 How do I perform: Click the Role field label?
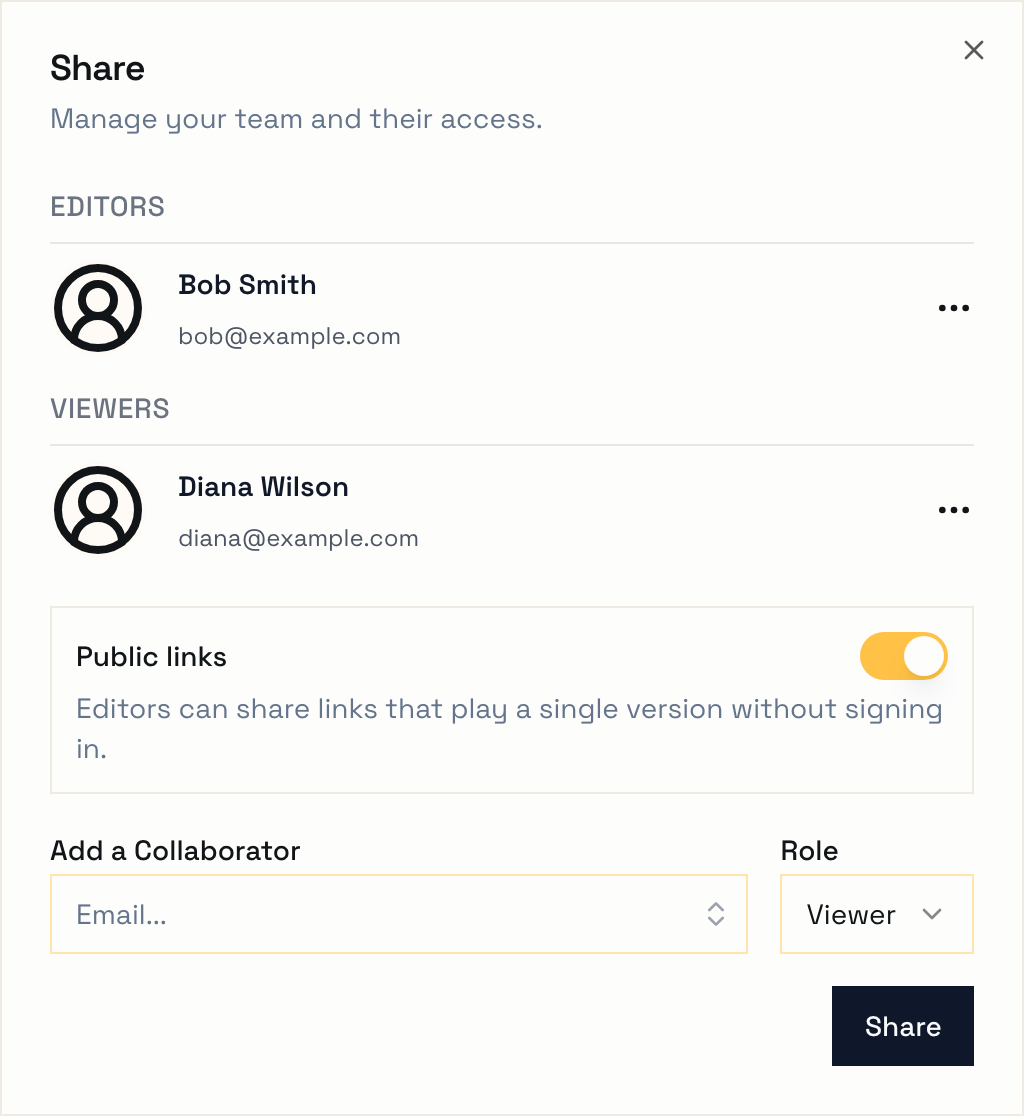[x=809, y=851]
